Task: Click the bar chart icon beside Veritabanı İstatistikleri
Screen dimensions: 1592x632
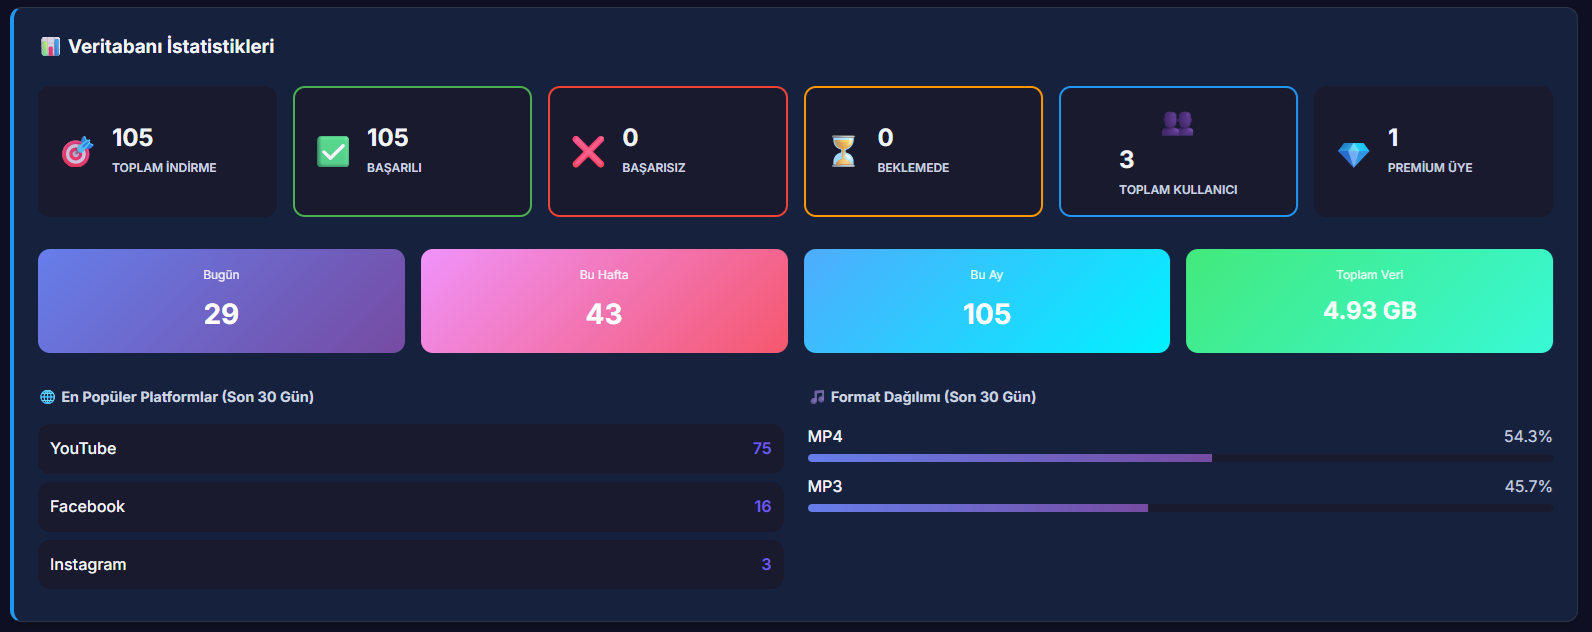Action: 50,47
